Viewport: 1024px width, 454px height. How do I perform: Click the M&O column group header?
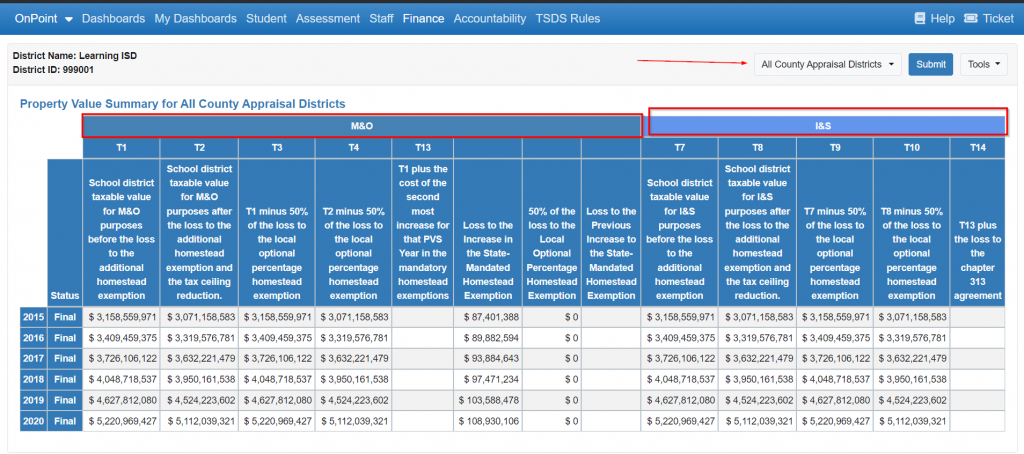point(362,126)
